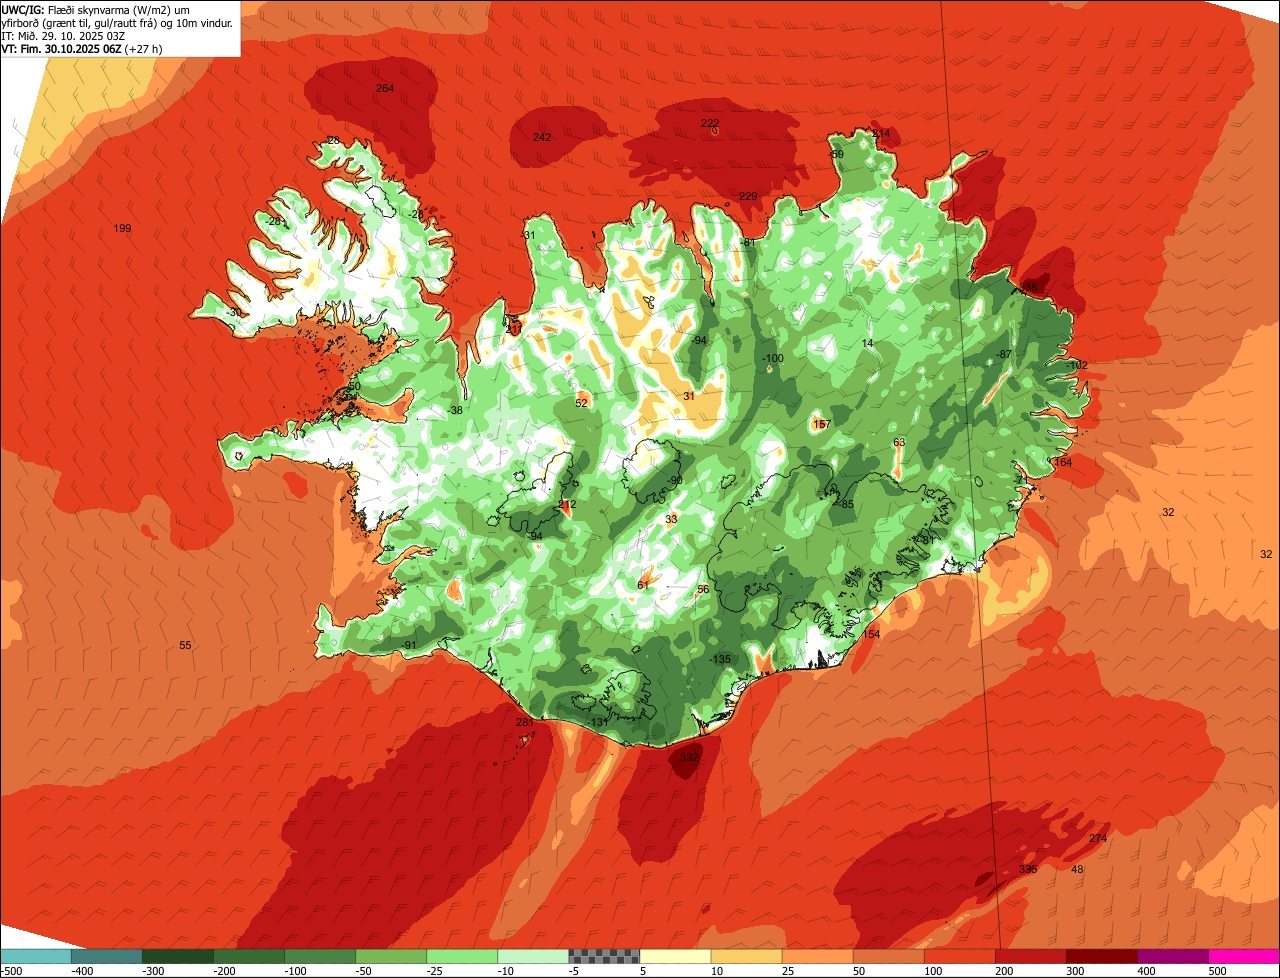Click the '61' value in the central highlands
This screenshot has height=978, width=1280.
point(643,584)
